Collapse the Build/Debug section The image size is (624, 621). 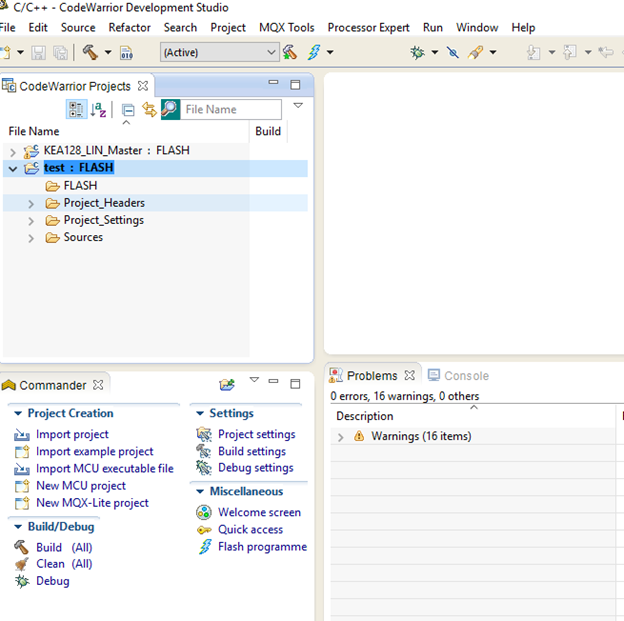[x=18, y=527]
